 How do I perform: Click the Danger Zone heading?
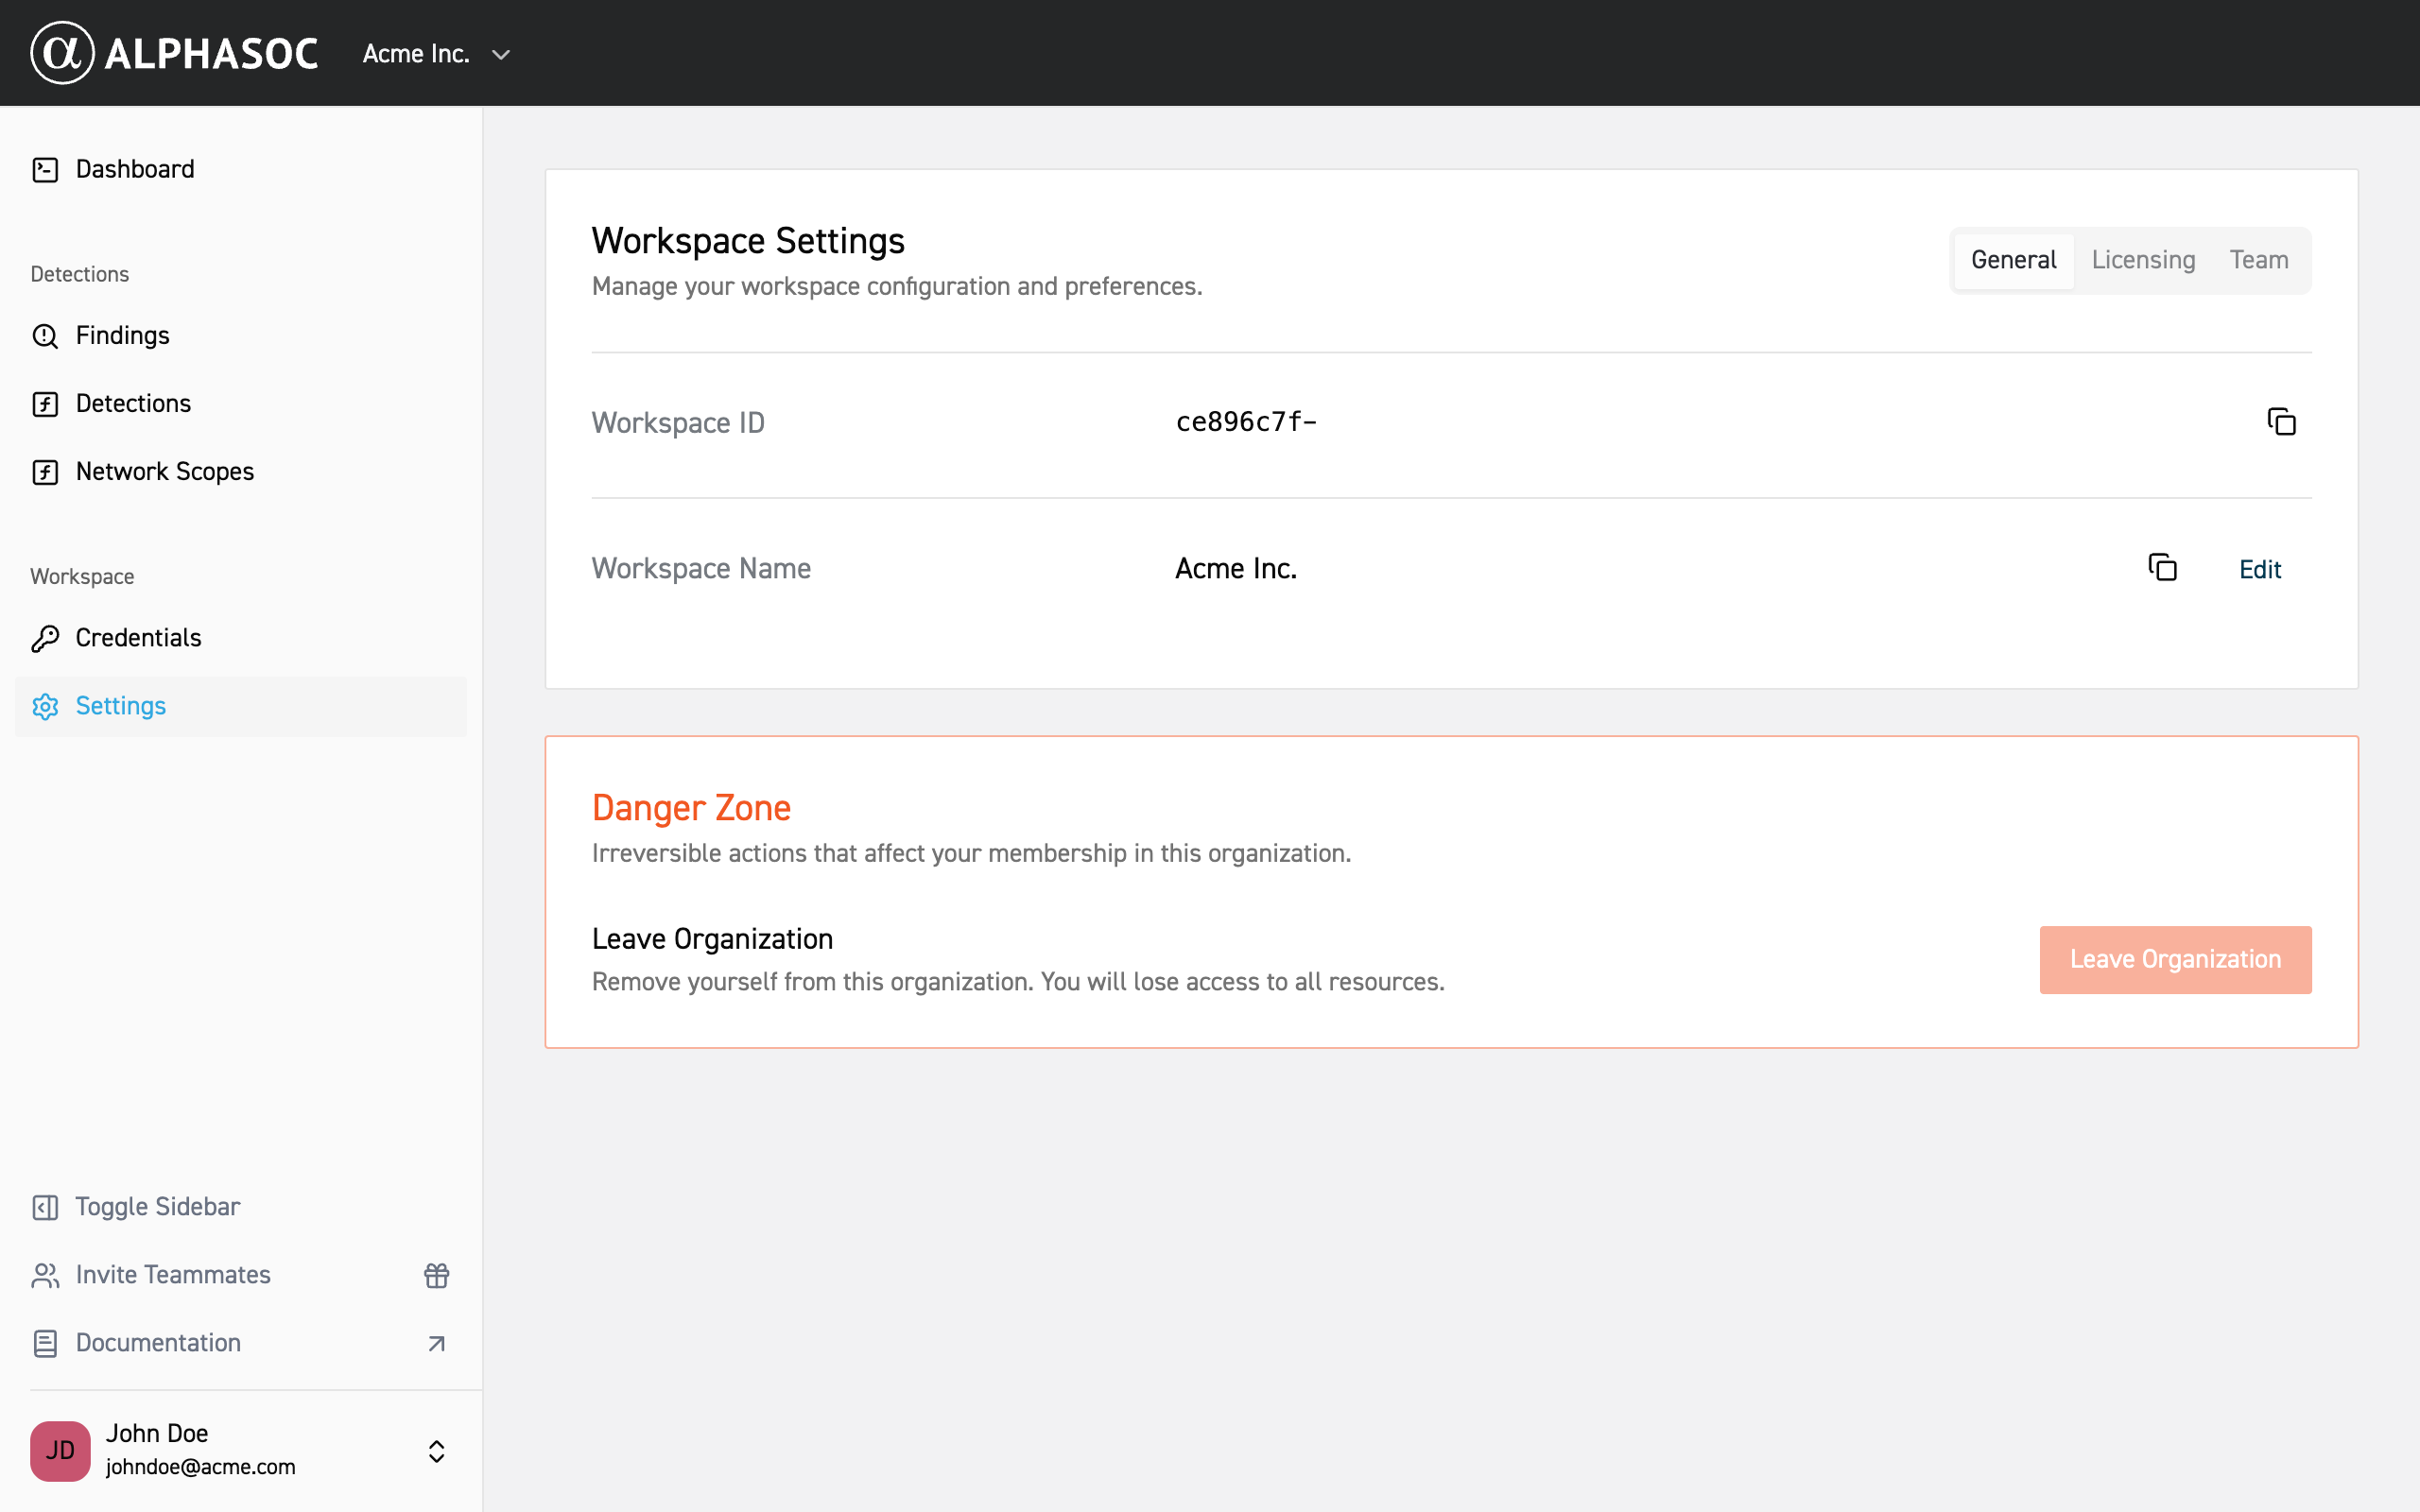691,808
